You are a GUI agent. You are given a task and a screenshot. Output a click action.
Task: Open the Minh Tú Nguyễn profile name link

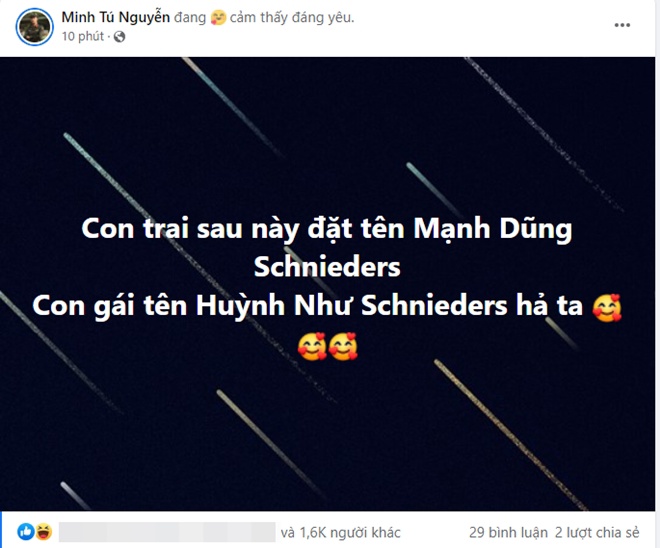click(x=116, y=17)
